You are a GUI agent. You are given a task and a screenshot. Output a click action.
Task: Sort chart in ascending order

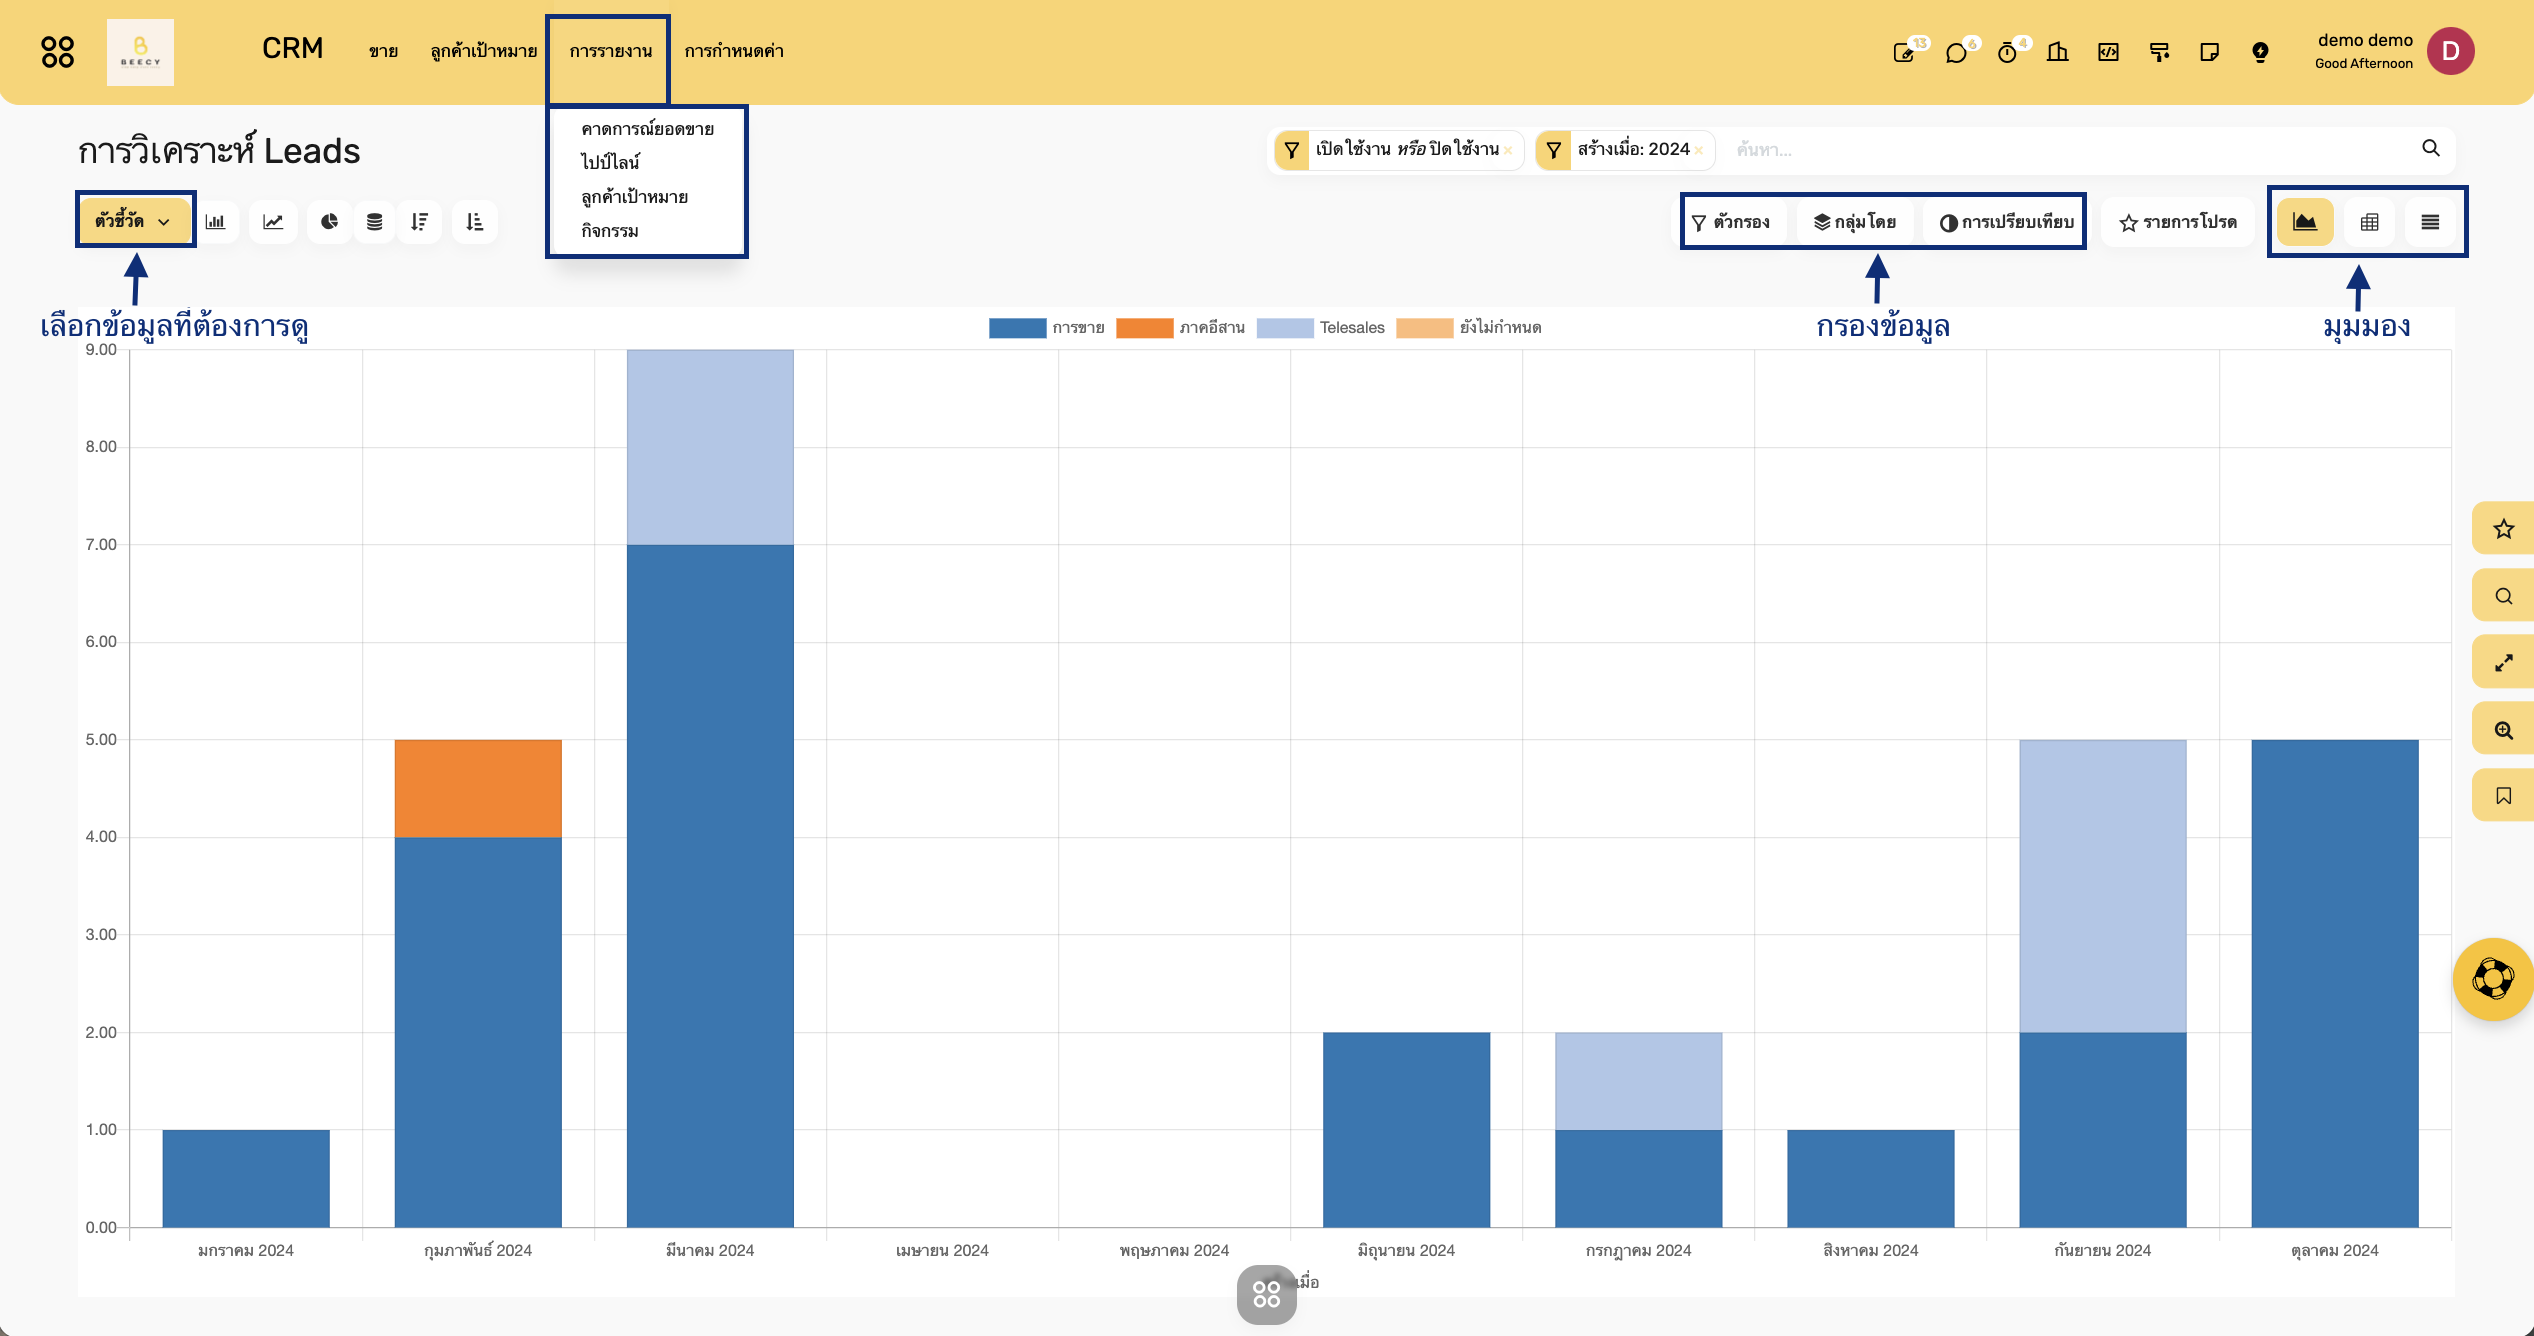pyautogui.click(x=475, y=222)
